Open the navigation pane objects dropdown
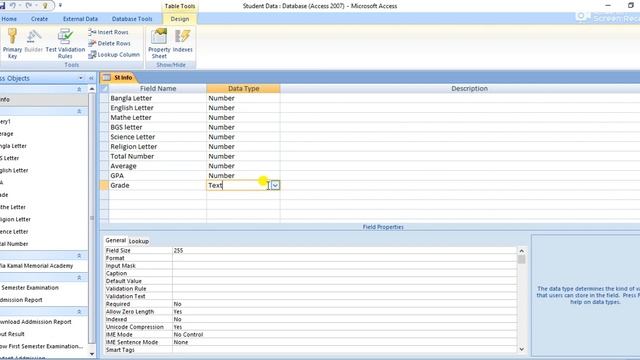 pyautogui.click(x=80, y=78)
